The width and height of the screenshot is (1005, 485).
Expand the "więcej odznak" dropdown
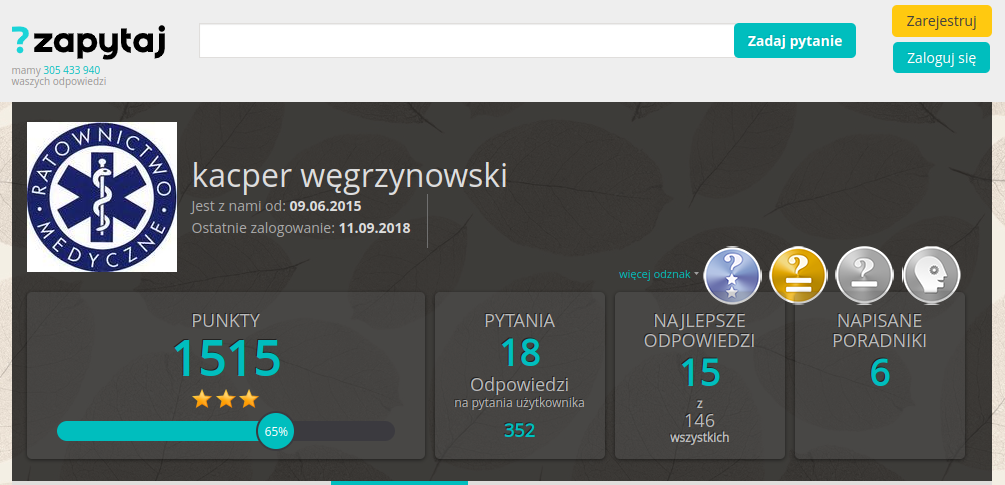659,273
